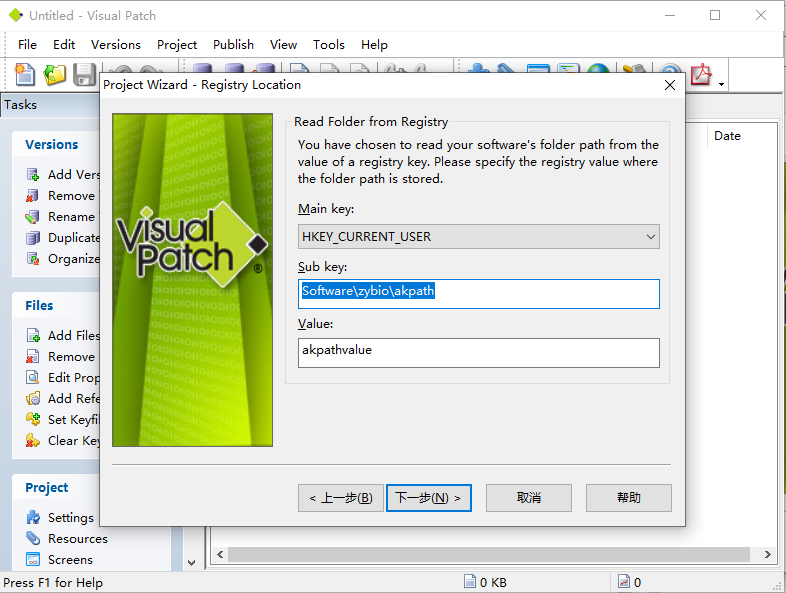The image size is (786, 593).
Task: Click the New Project toolbar icon
Action: click(x=25, y=75)
